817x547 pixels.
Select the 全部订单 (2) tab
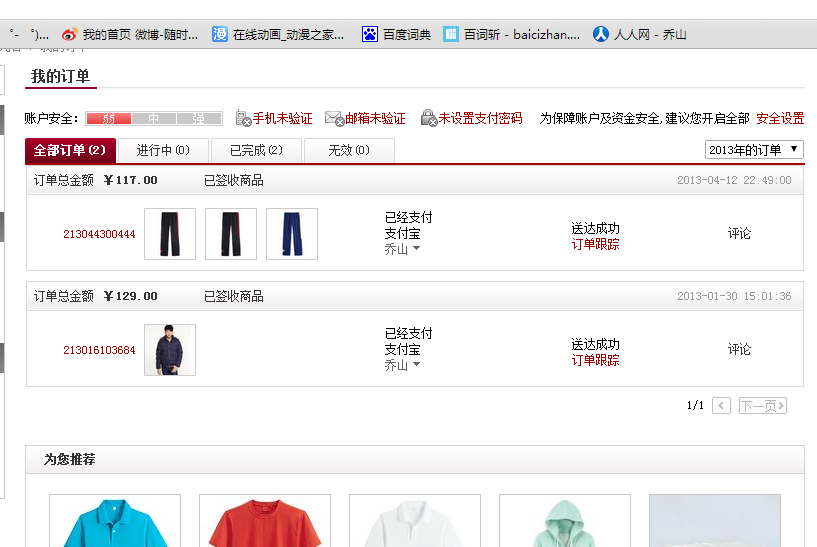[70, 151]
